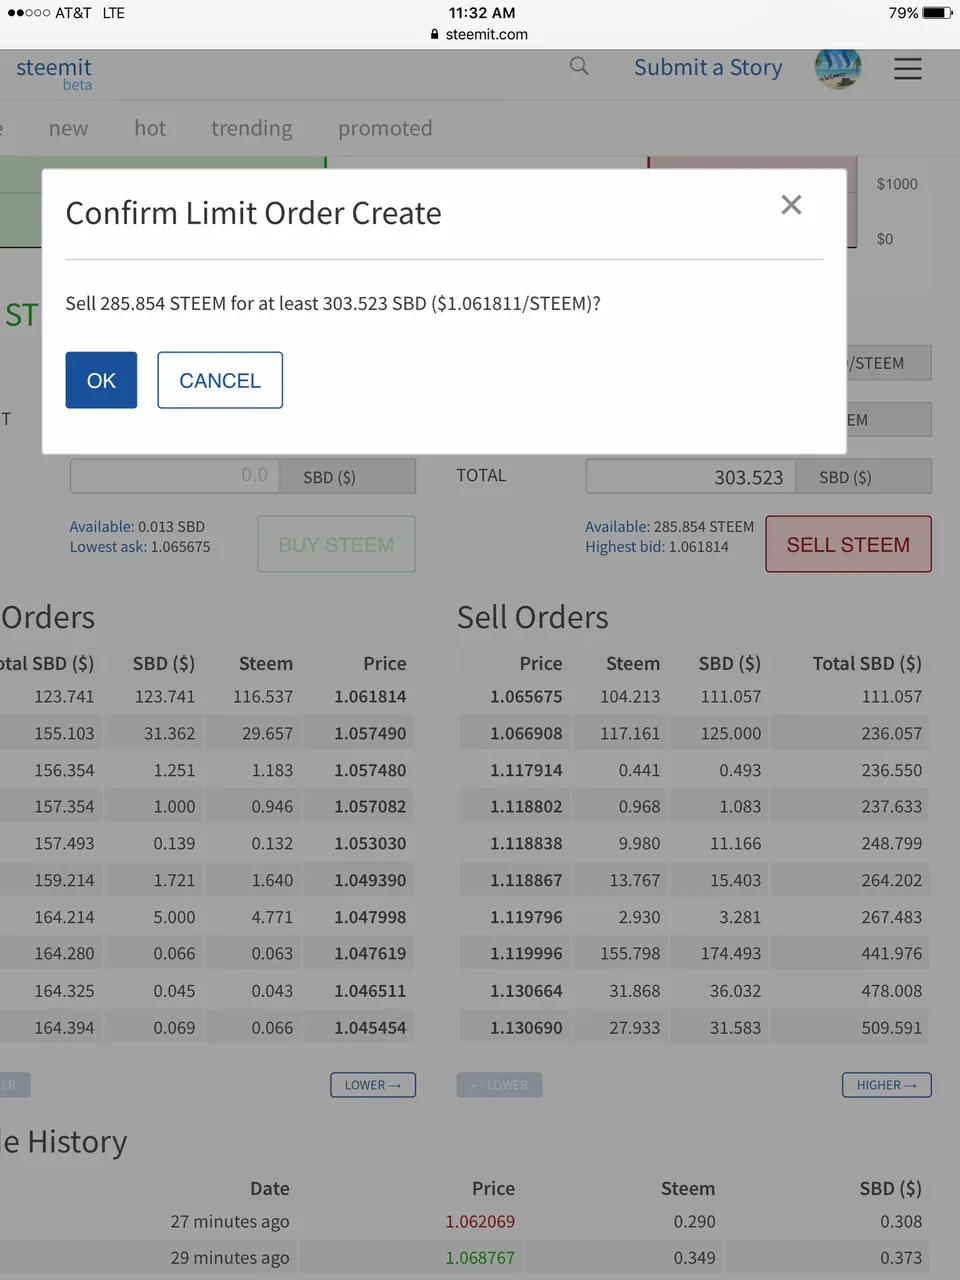Select buy order price 1.057490
This screenshot has width=960, height=1280.
click(x=370, y=733)
